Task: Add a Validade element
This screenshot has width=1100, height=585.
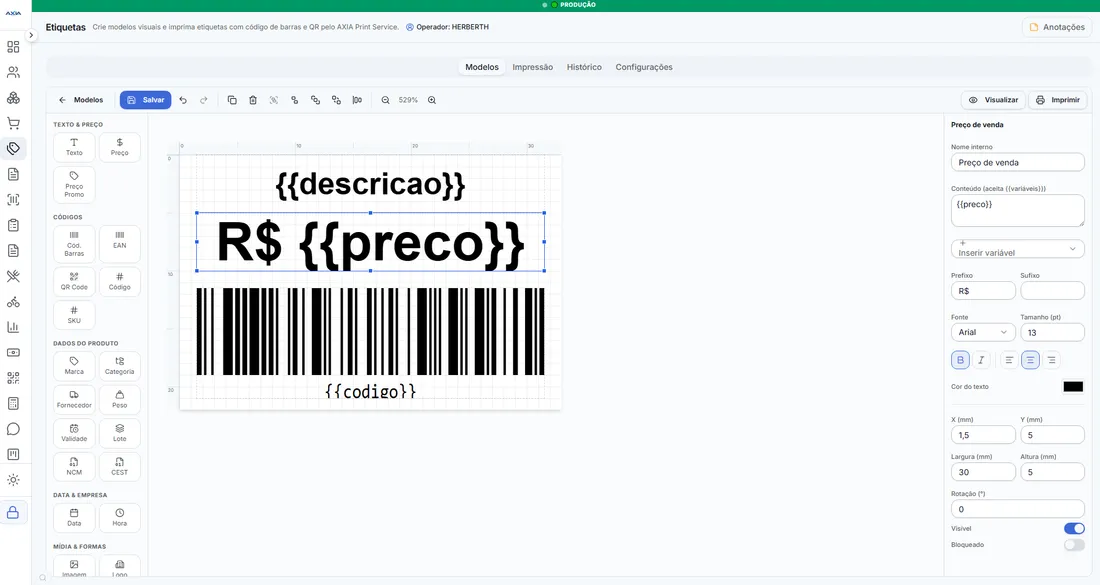Action: [74, 433]
